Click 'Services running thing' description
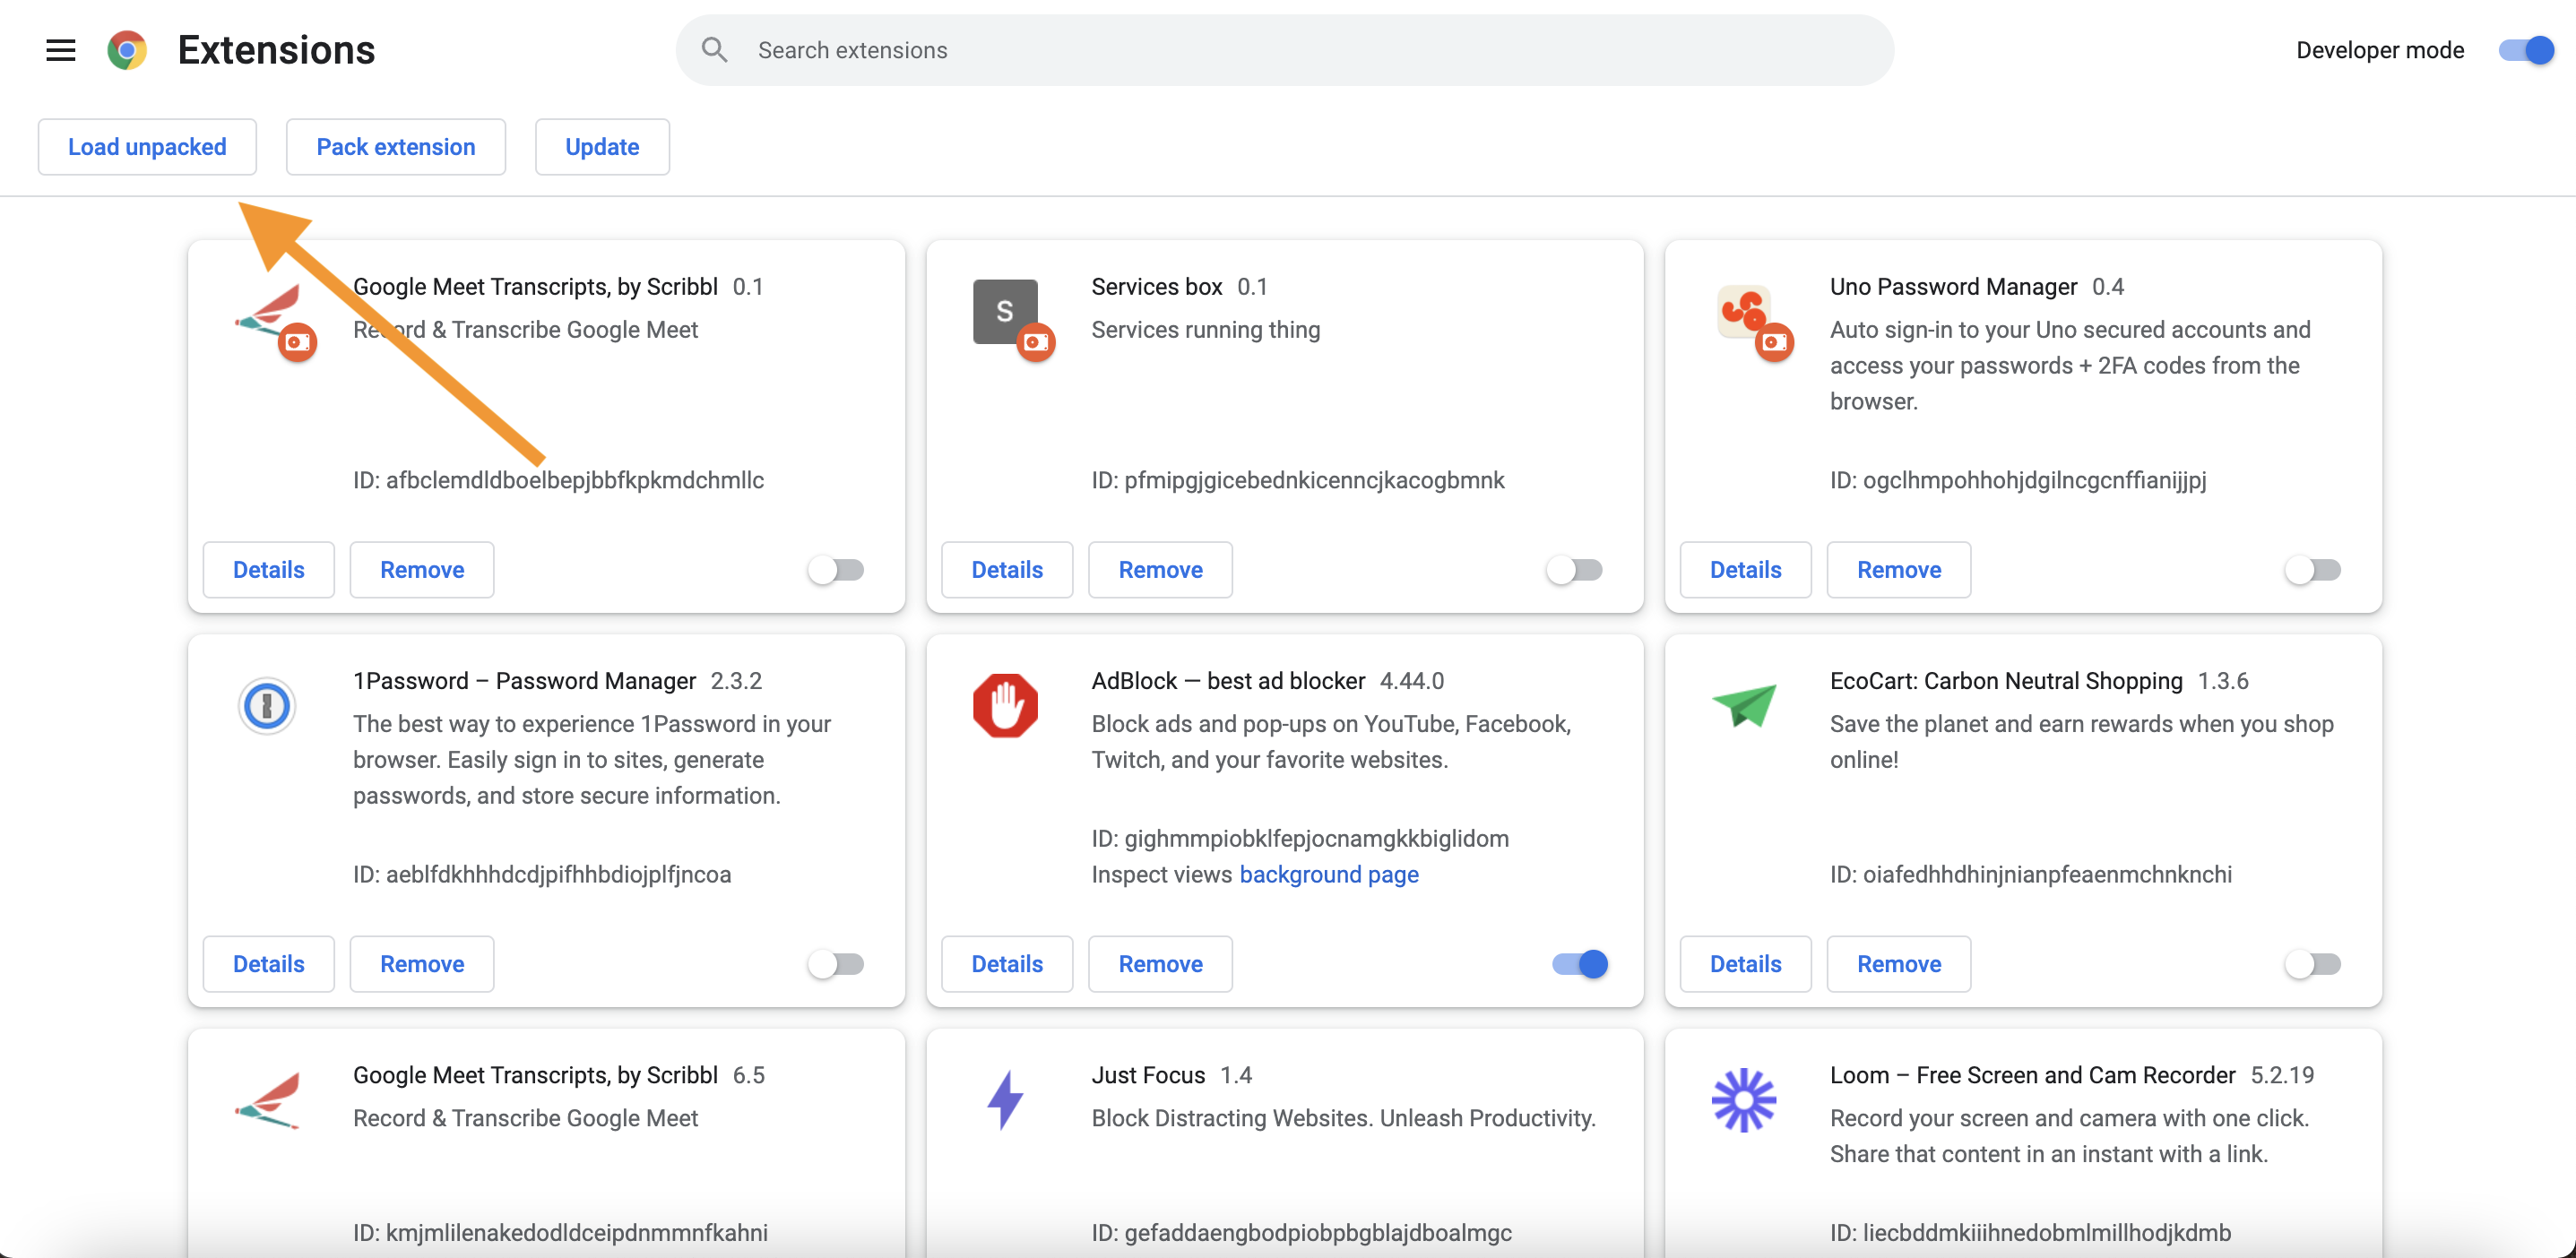The height and width of the screenshot is (1258, 2576). [x=1206, y=330]
